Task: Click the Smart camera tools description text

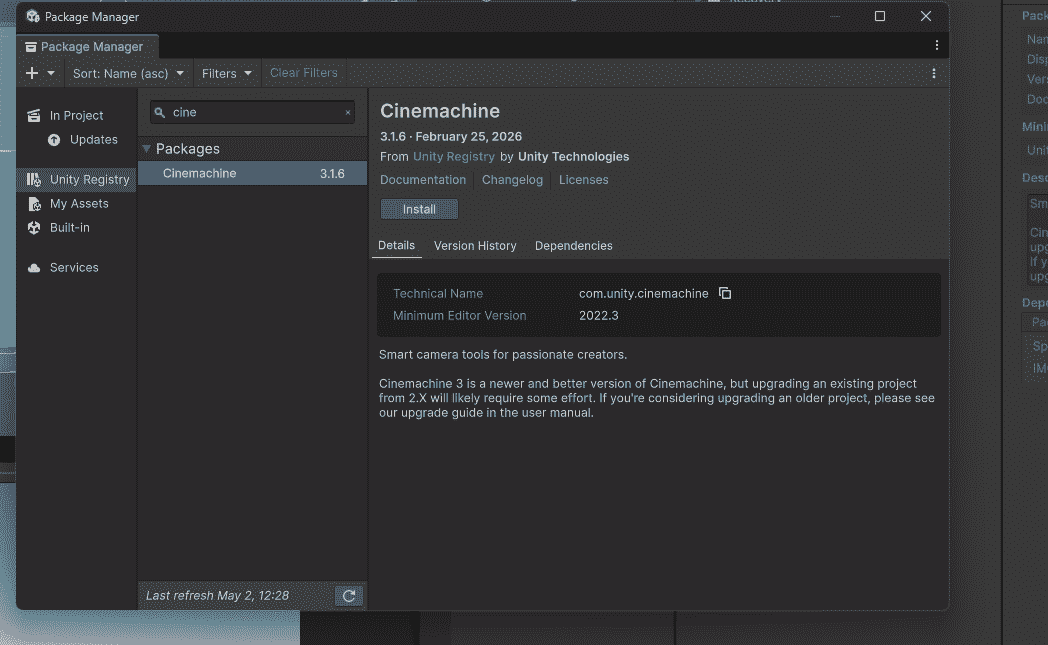Action: 503,355
